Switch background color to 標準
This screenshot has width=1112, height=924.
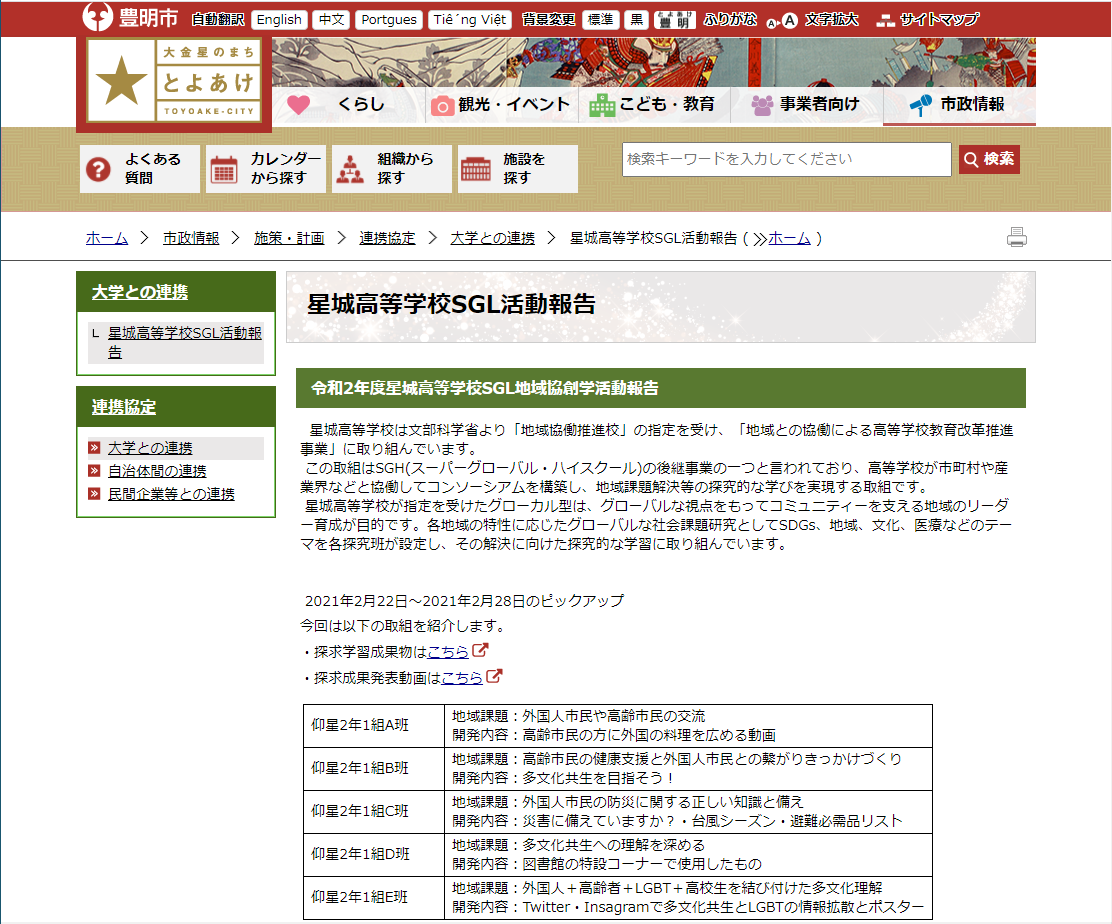[x=600, y=19]
